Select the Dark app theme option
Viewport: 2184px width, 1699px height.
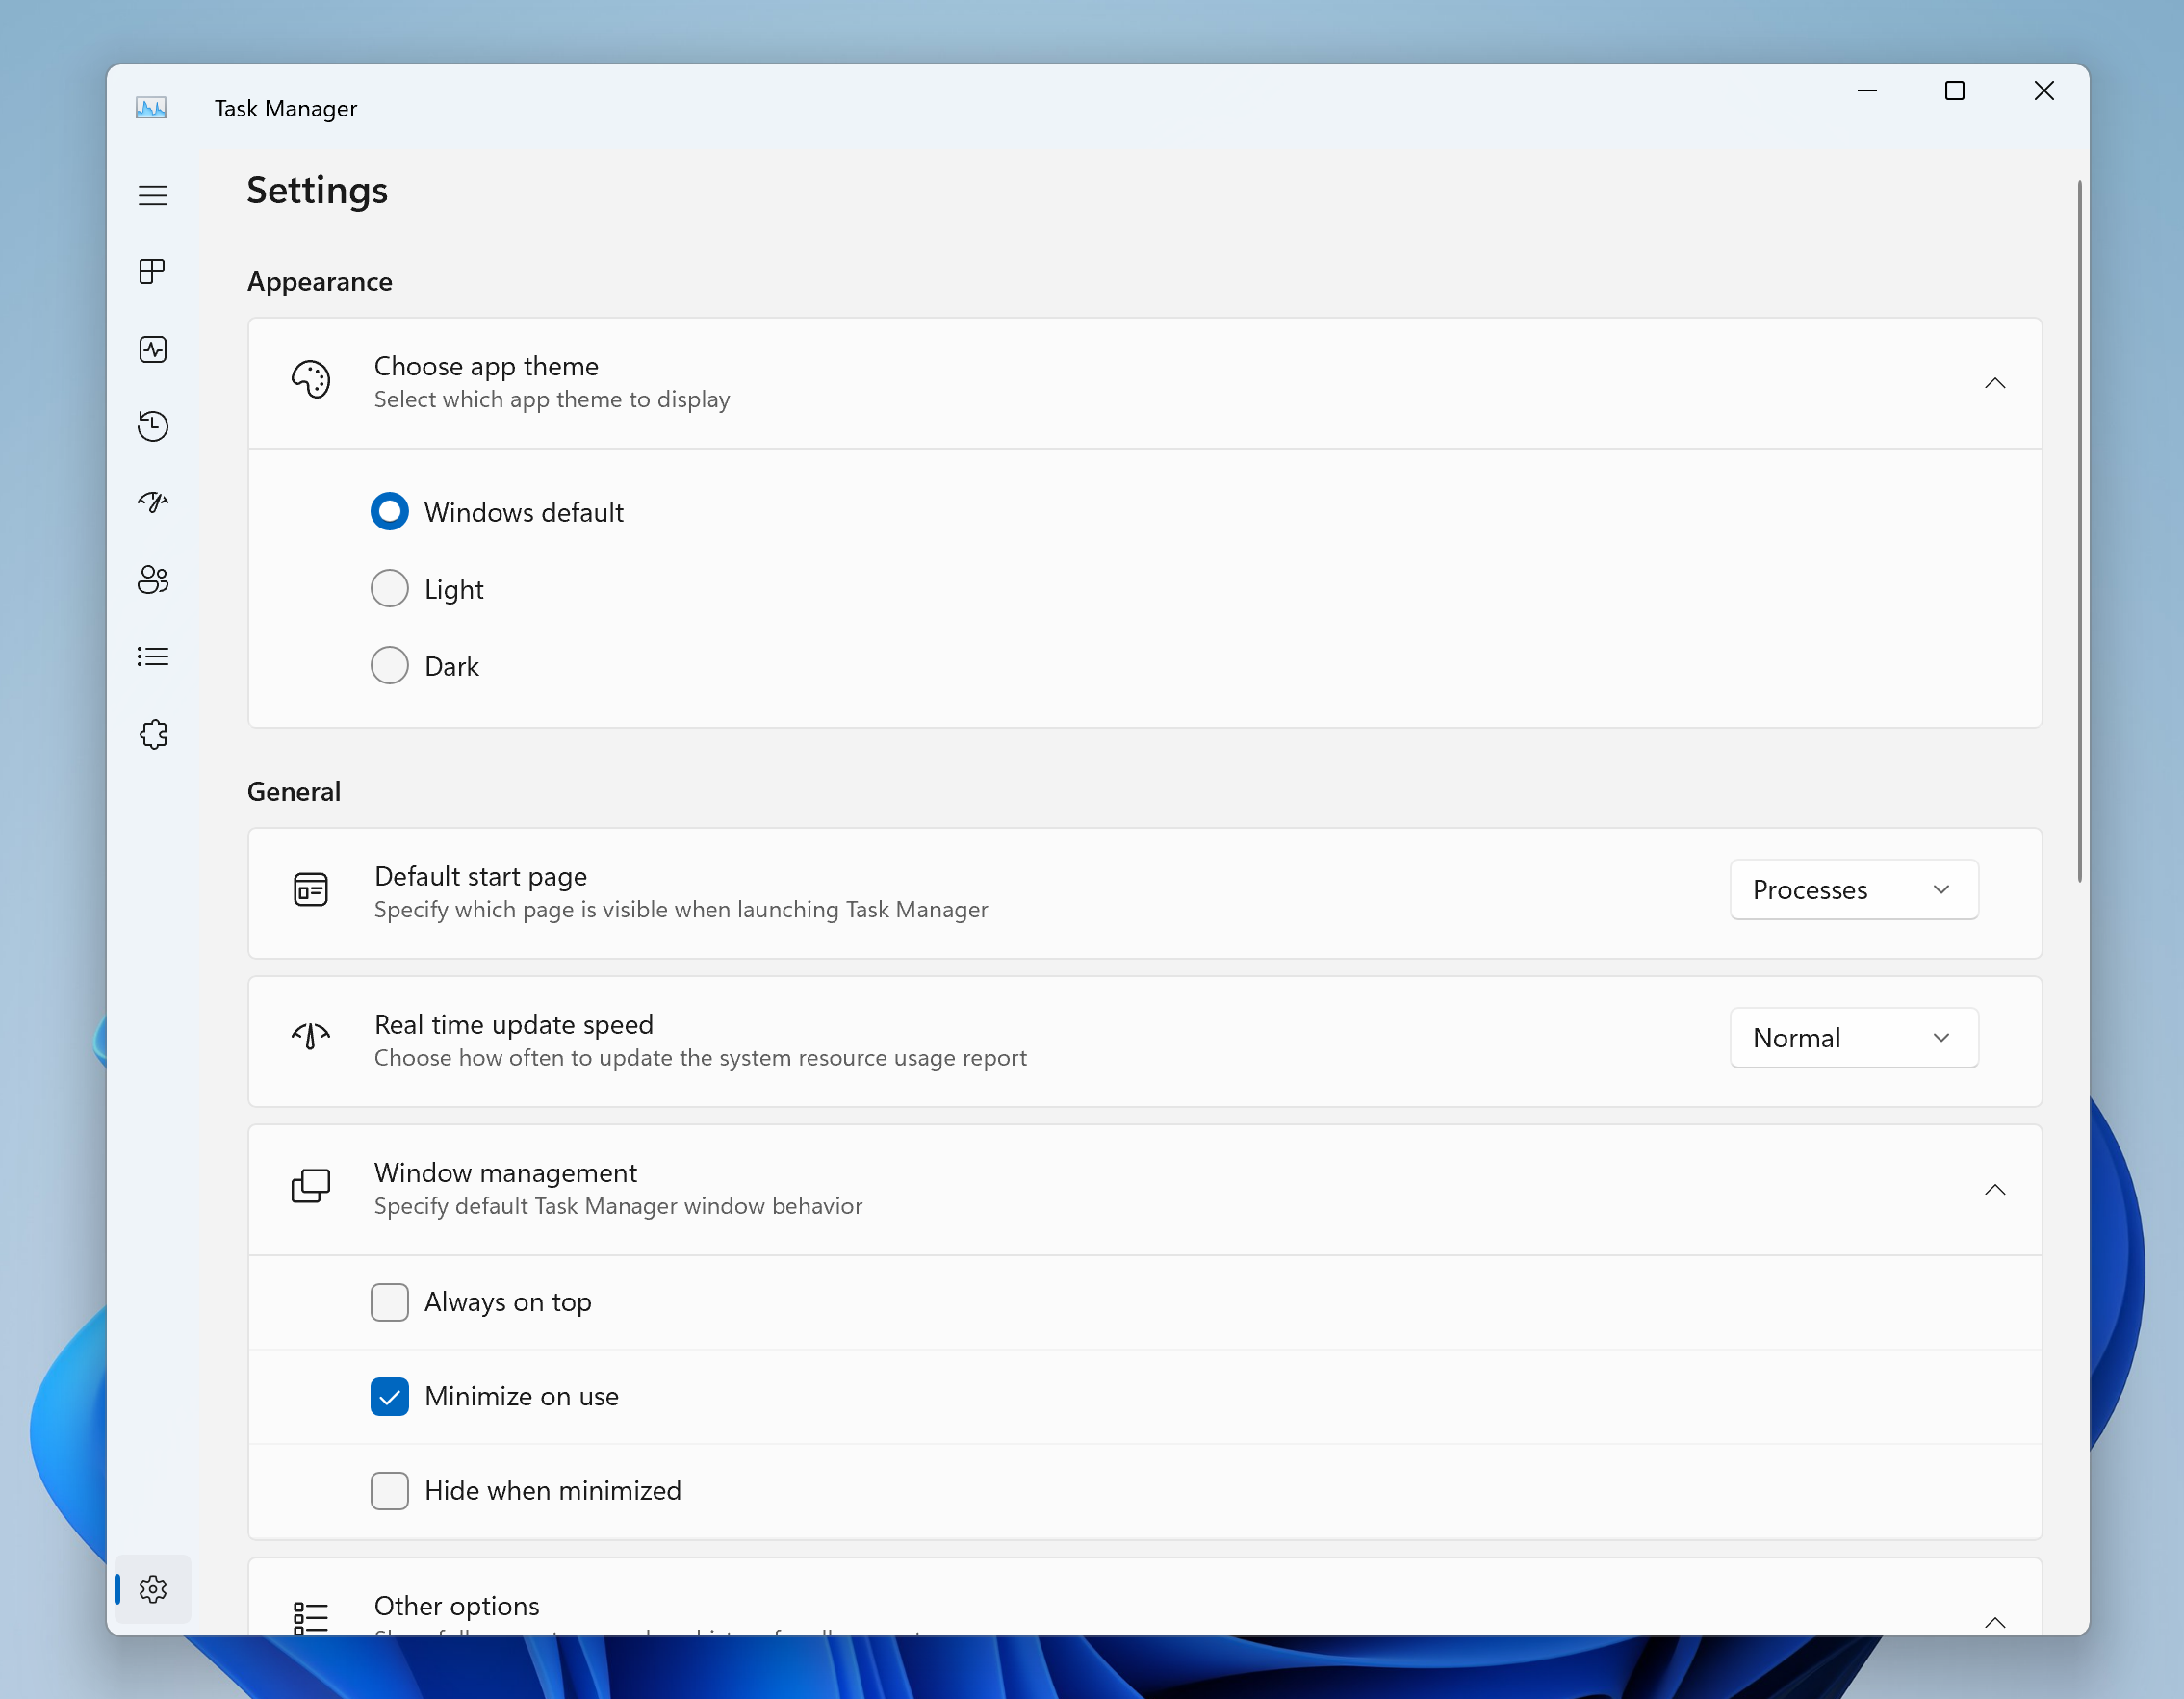tap(390, 665)
